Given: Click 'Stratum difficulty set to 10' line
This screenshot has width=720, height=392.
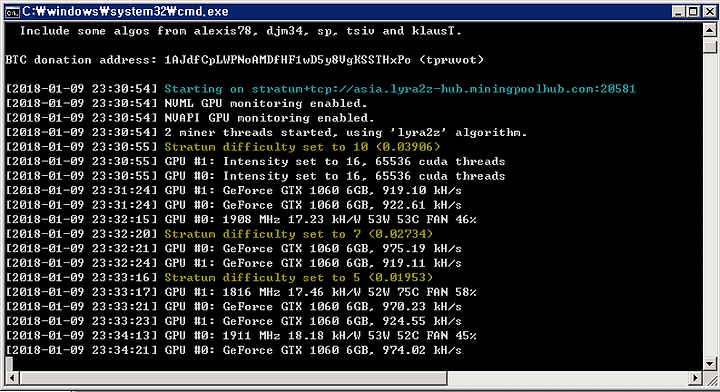Looking at the screenshot, I should pyautogui.click(x=302, y=147).
